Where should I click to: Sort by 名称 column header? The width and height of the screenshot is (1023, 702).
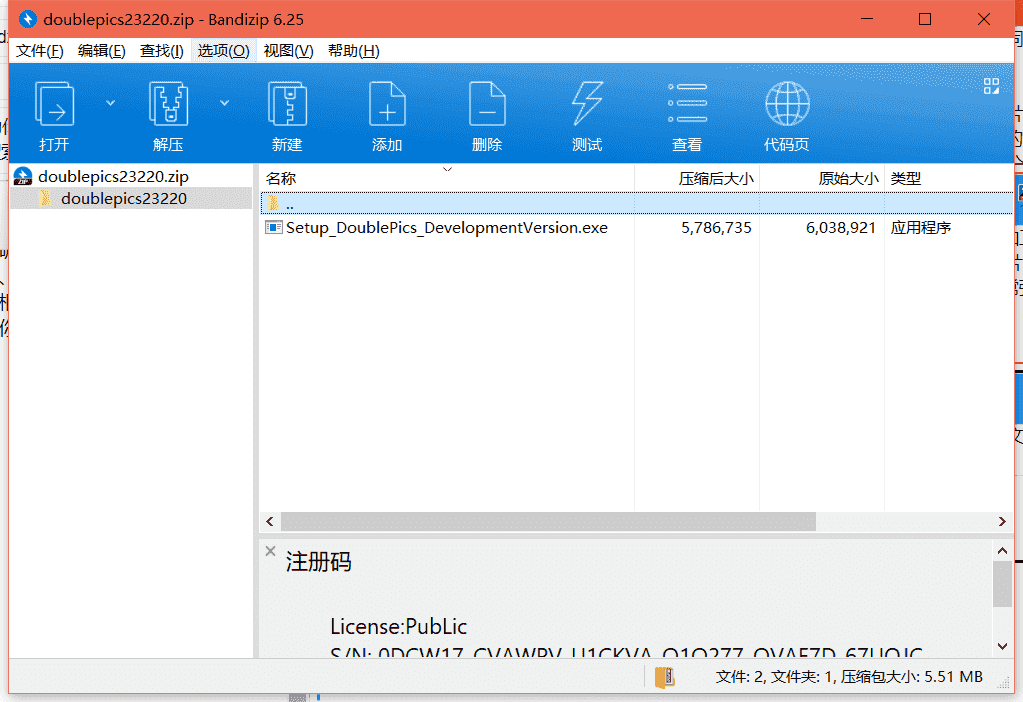(447, 178)
